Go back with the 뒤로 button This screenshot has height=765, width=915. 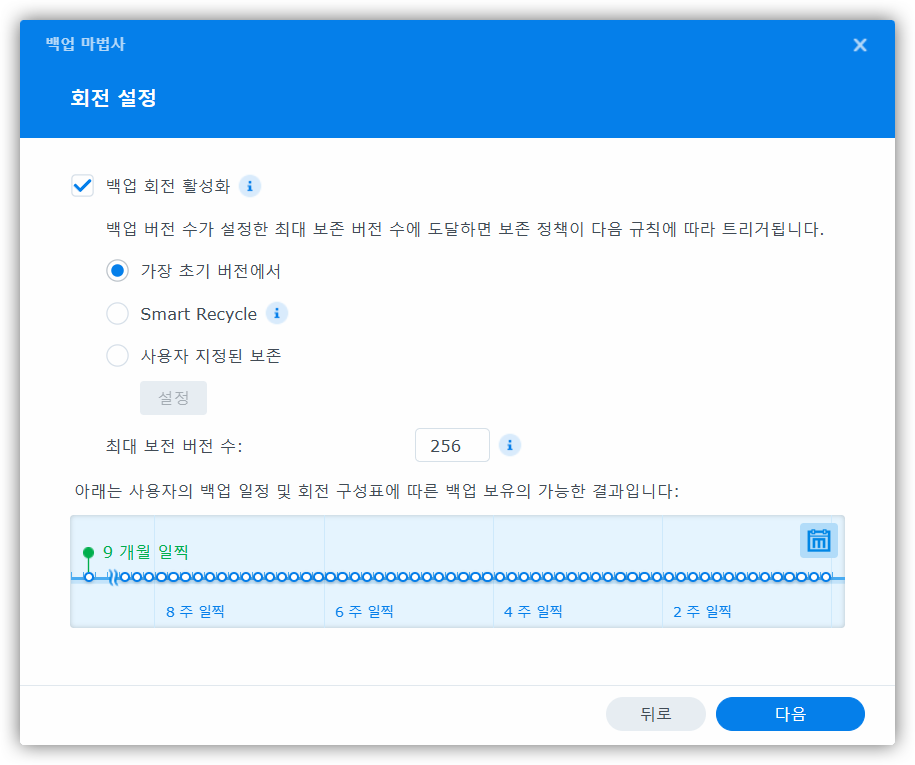pyautogui.click(x=655, y=714)
